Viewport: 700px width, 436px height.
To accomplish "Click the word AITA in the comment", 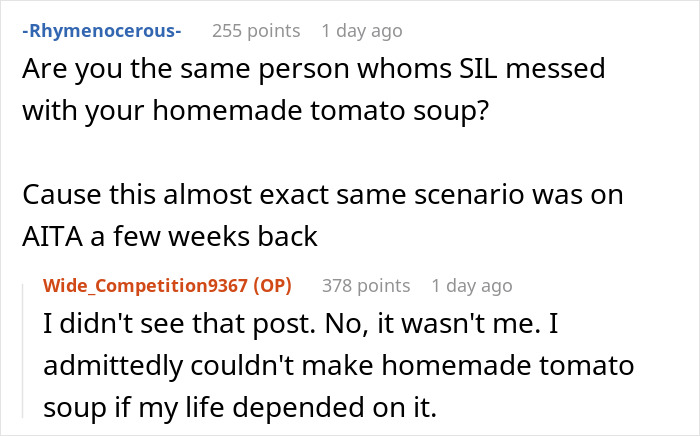I will pos(50,239).
